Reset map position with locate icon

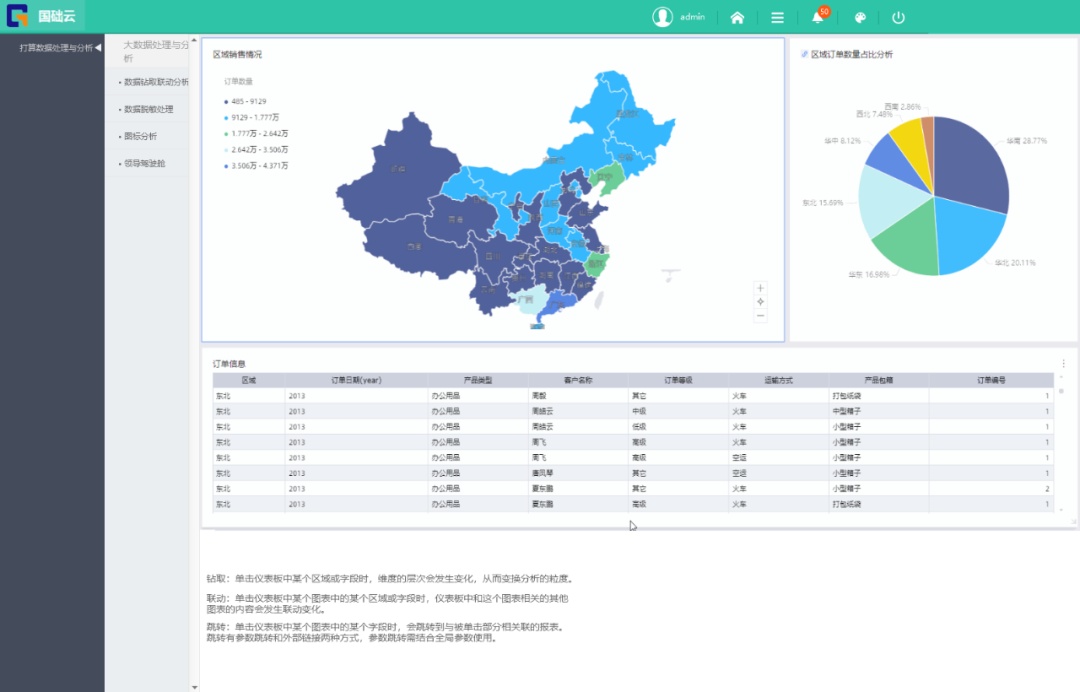[760, 302]
